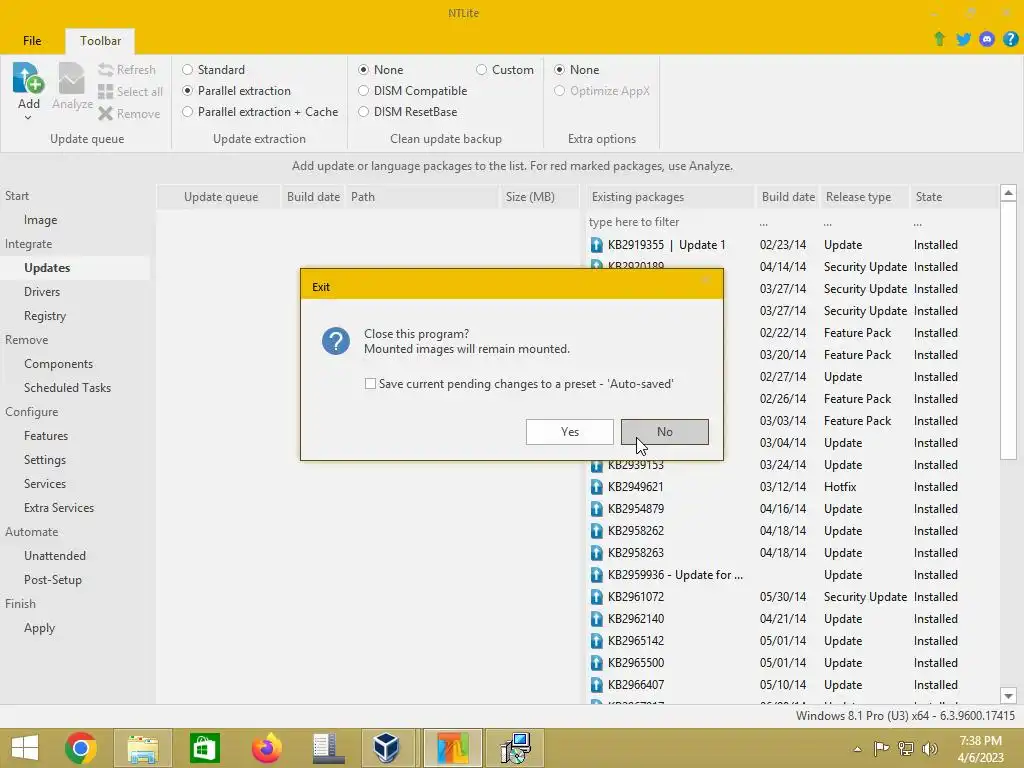Click the packages list scrollbar up arrow
1024x768 pixels.
click(1008, 193)
